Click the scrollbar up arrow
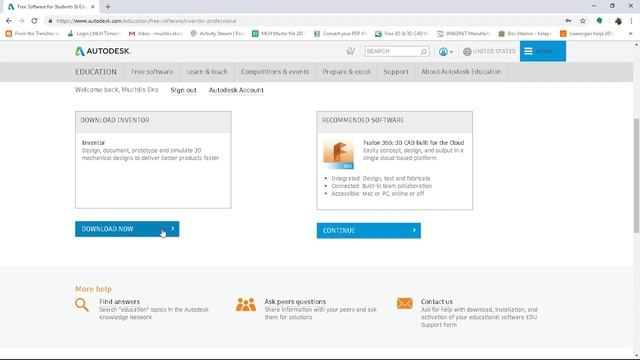The width and height of the screenshot is (640, 360). tap(636, 44)
